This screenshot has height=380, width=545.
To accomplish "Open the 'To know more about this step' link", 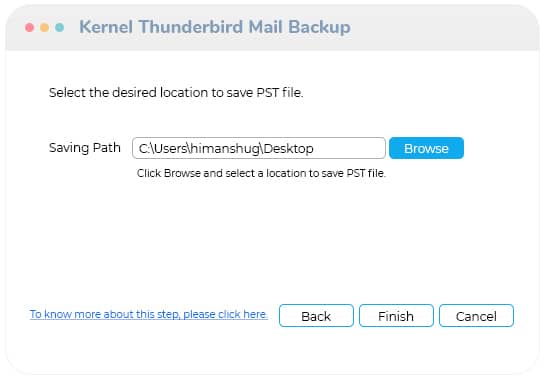I will pyautogui.click(x=149, y=314).
